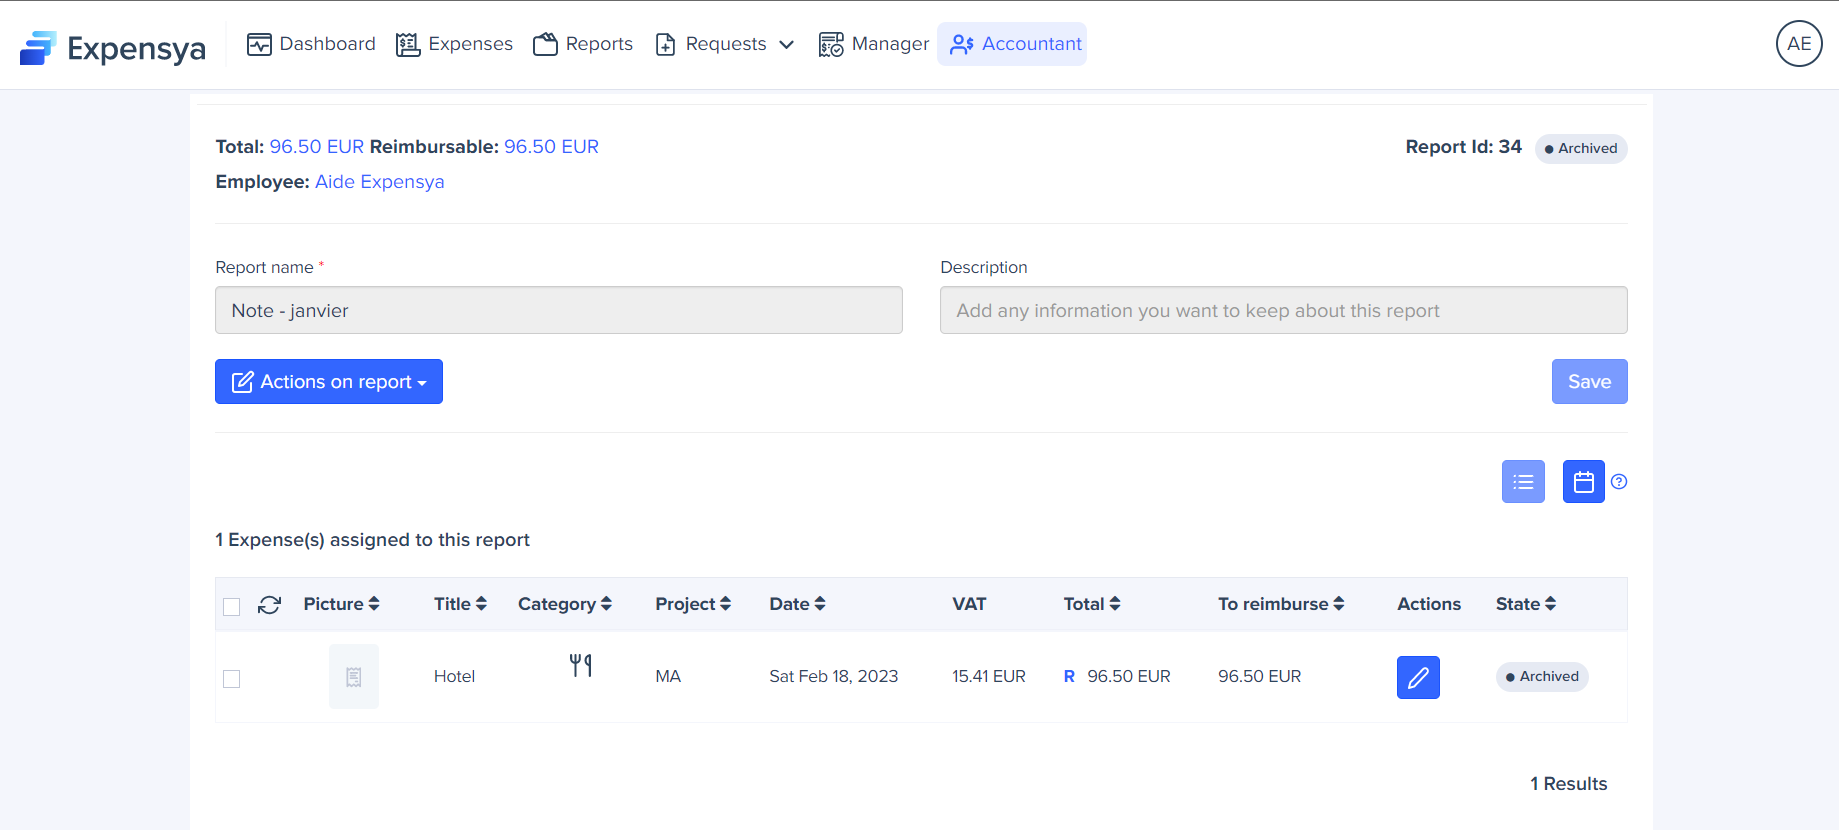This screenshot has width=1839, height=830.
Task: Open Hotel expense receipt thumbnail
Action: [x=353, y=677]
